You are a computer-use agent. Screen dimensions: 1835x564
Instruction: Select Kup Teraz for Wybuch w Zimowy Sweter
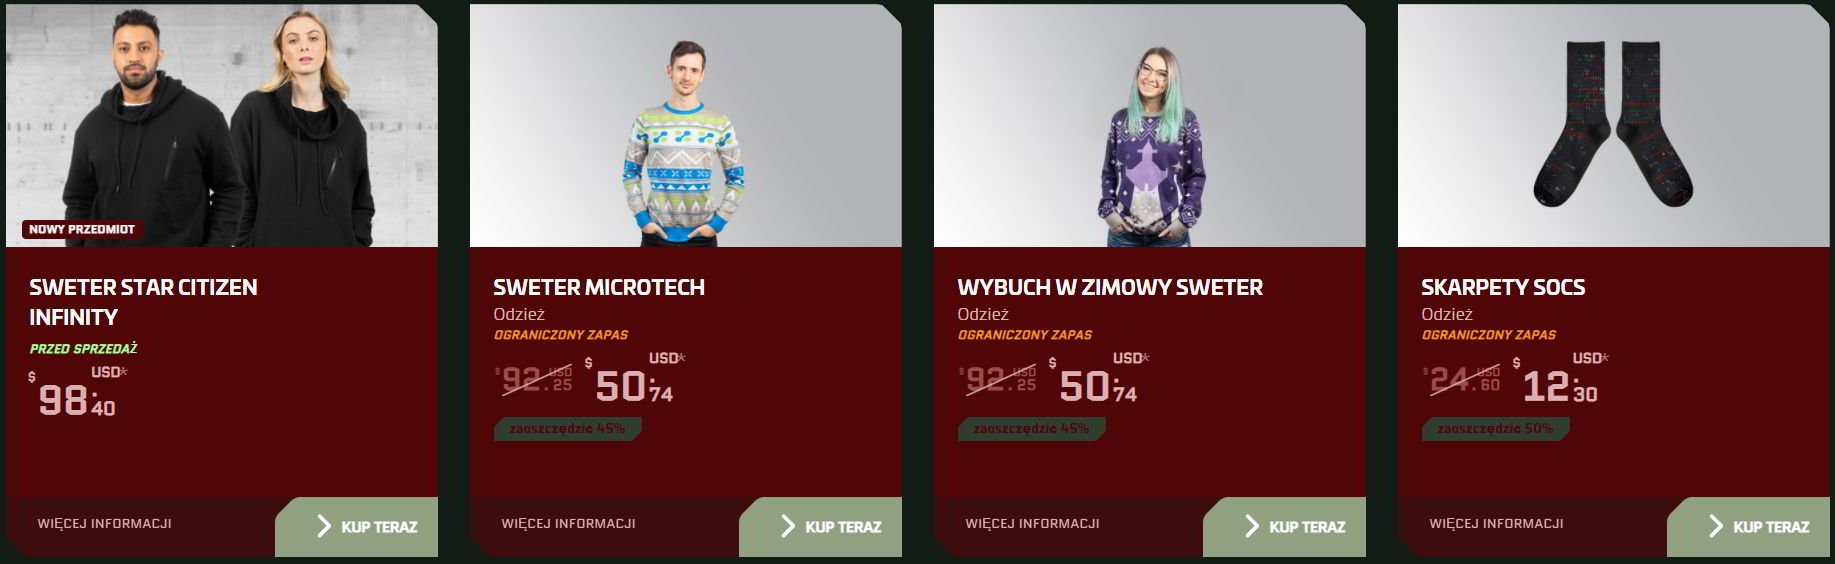(1285, 527)
